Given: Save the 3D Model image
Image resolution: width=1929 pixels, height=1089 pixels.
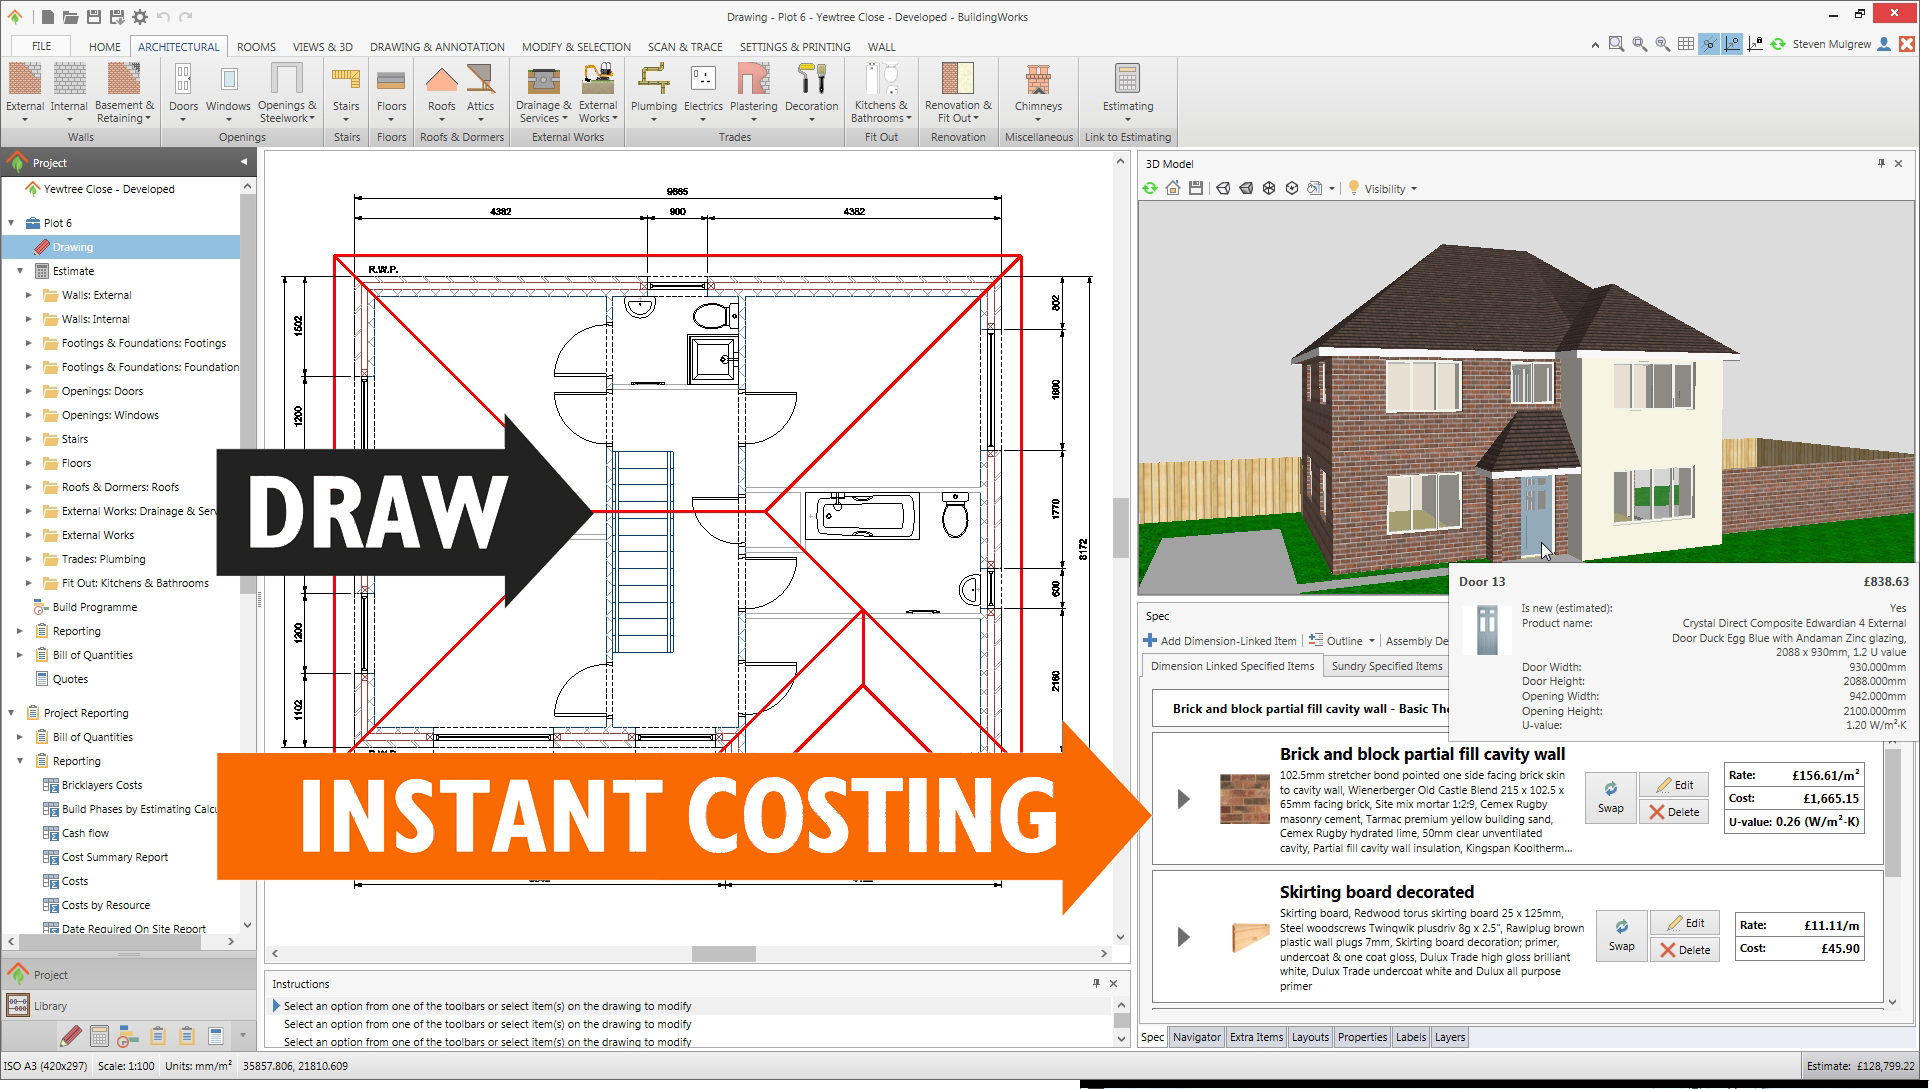Looking at the screenshot, I should [x=1196, y=188].
